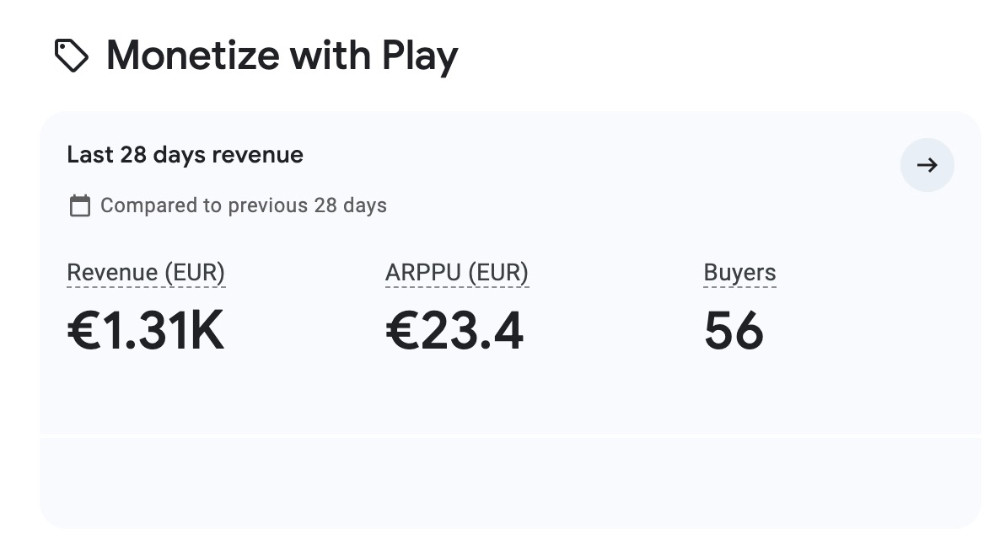Click the euro sign in €1.31K

coord(84,330)
